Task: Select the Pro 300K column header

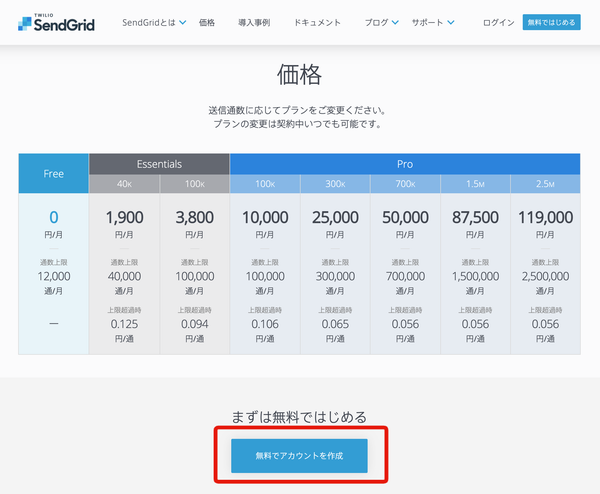Action: 335,184
